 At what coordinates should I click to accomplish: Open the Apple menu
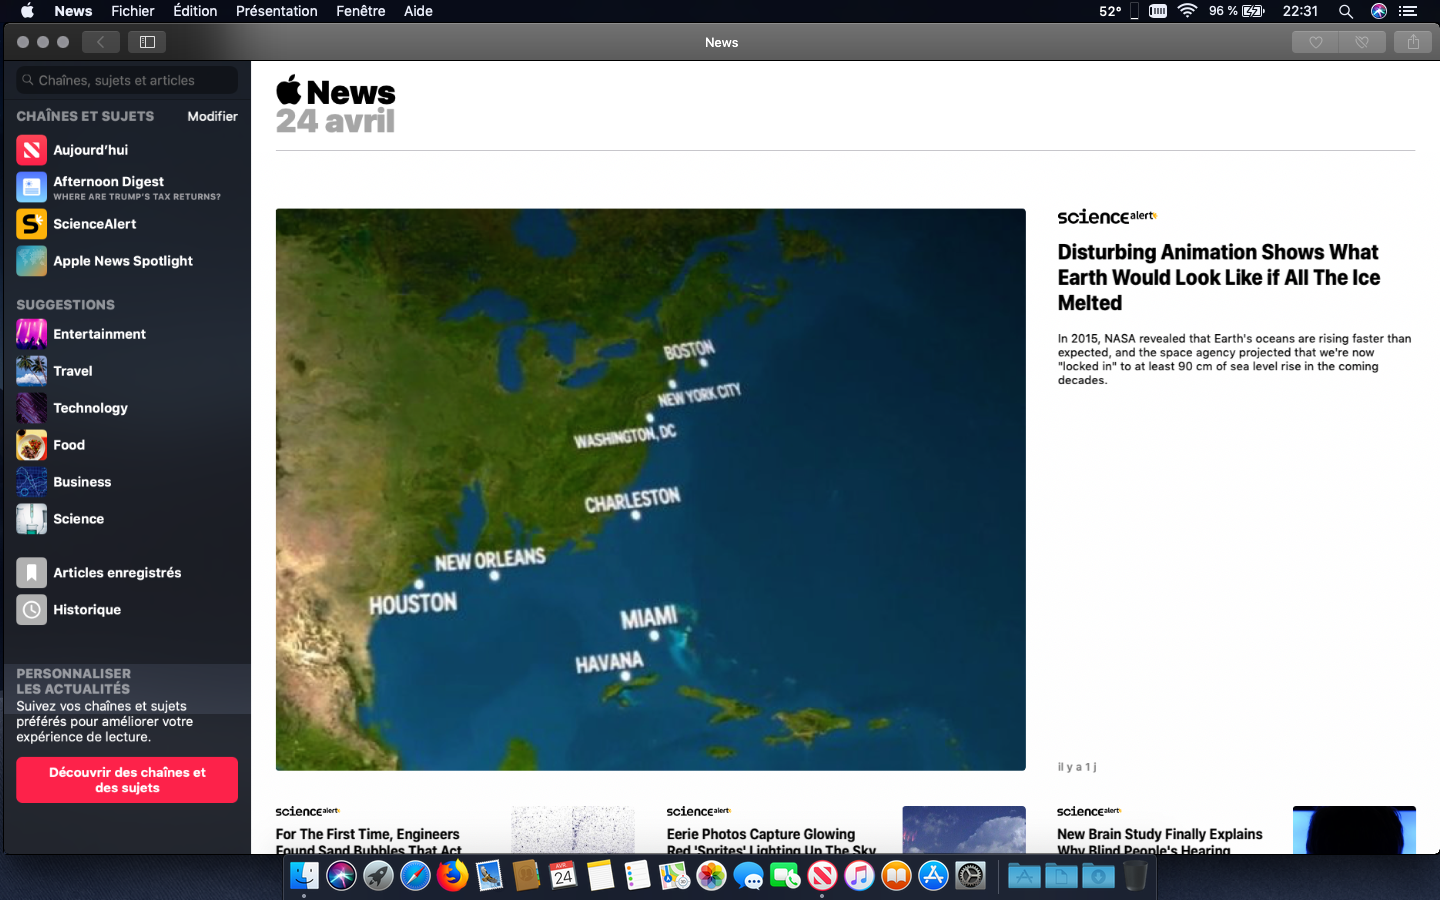tap(27, 11)
